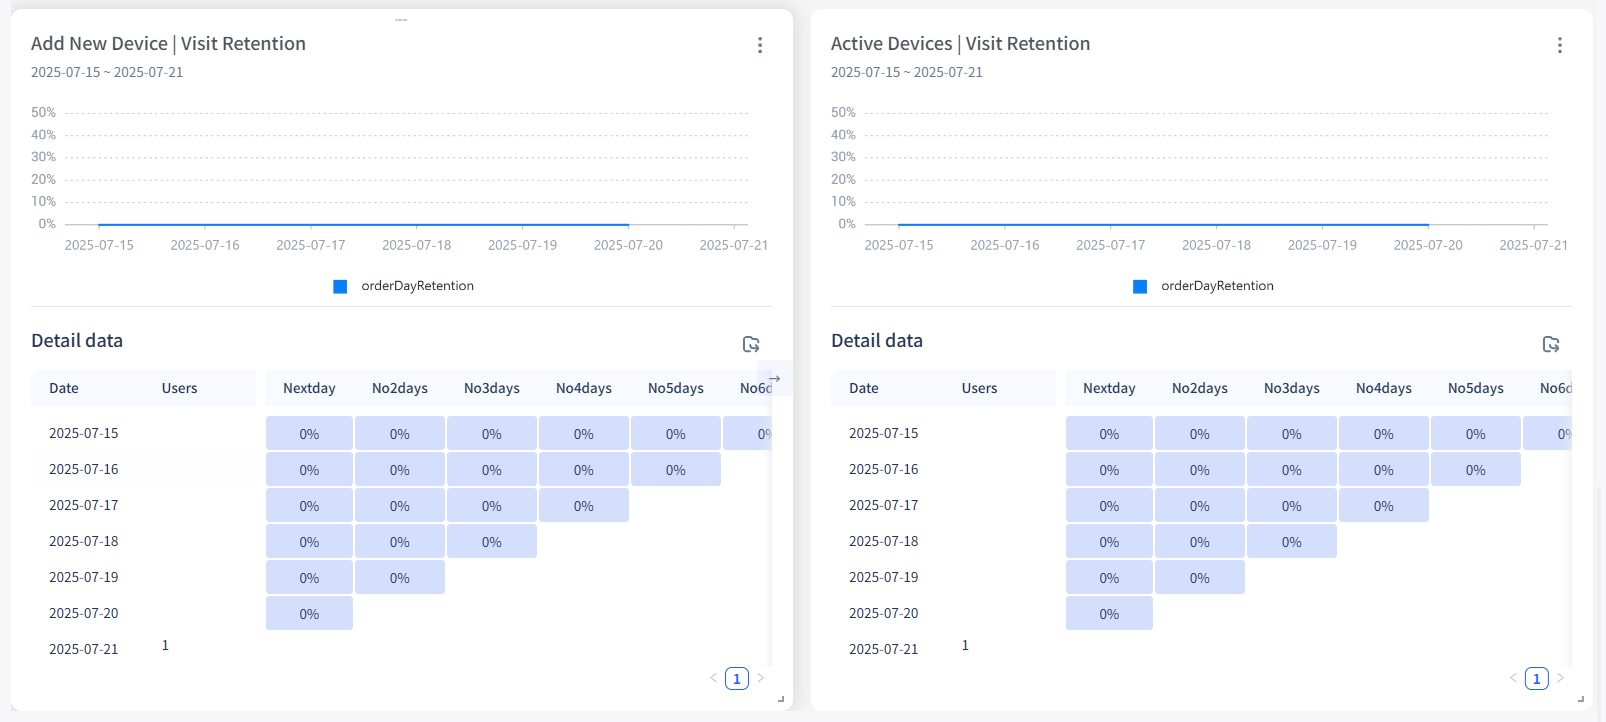Click the No3days column header in Active Devices table
Image resolution: width=1606 pixels, height=722 pixels.
[1291, 388]
